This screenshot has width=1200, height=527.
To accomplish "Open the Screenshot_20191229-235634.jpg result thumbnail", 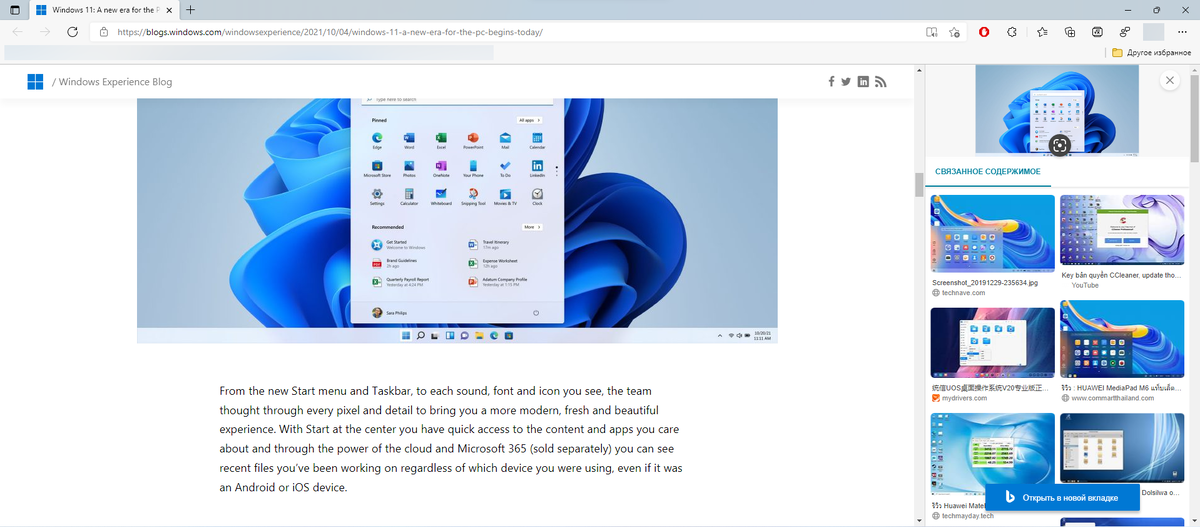I will pyautogui.click(x=992, y=233).
